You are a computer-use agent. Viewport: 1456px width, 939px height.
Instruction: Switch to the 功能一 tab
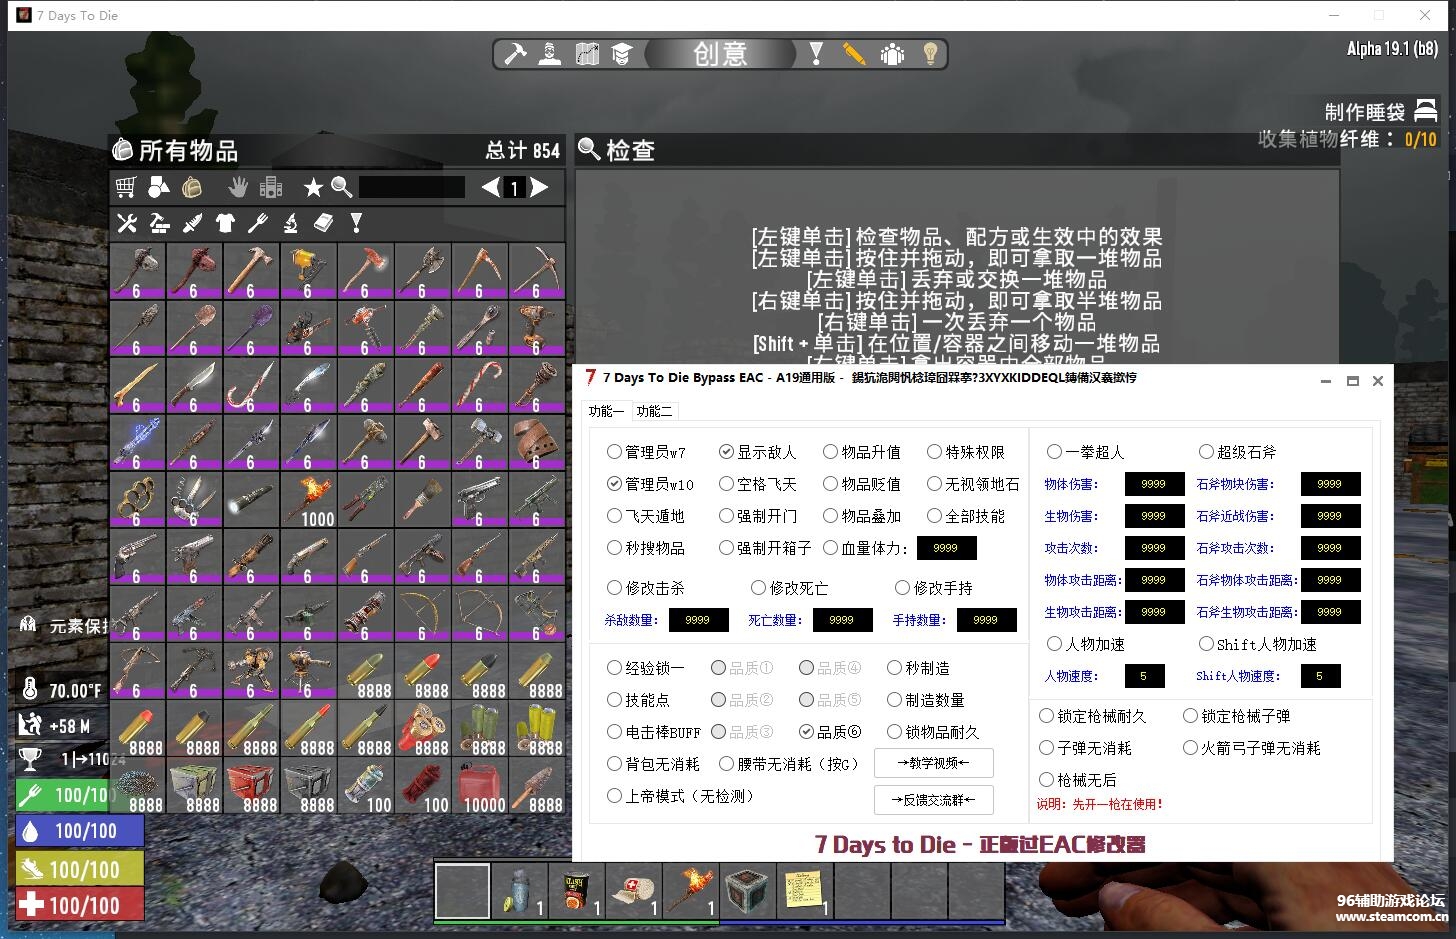tap(606, 411)
